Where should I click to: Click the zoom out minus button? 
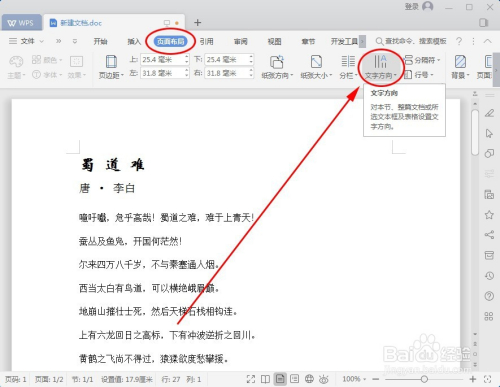pyautogui.click(x=376, y=379)
